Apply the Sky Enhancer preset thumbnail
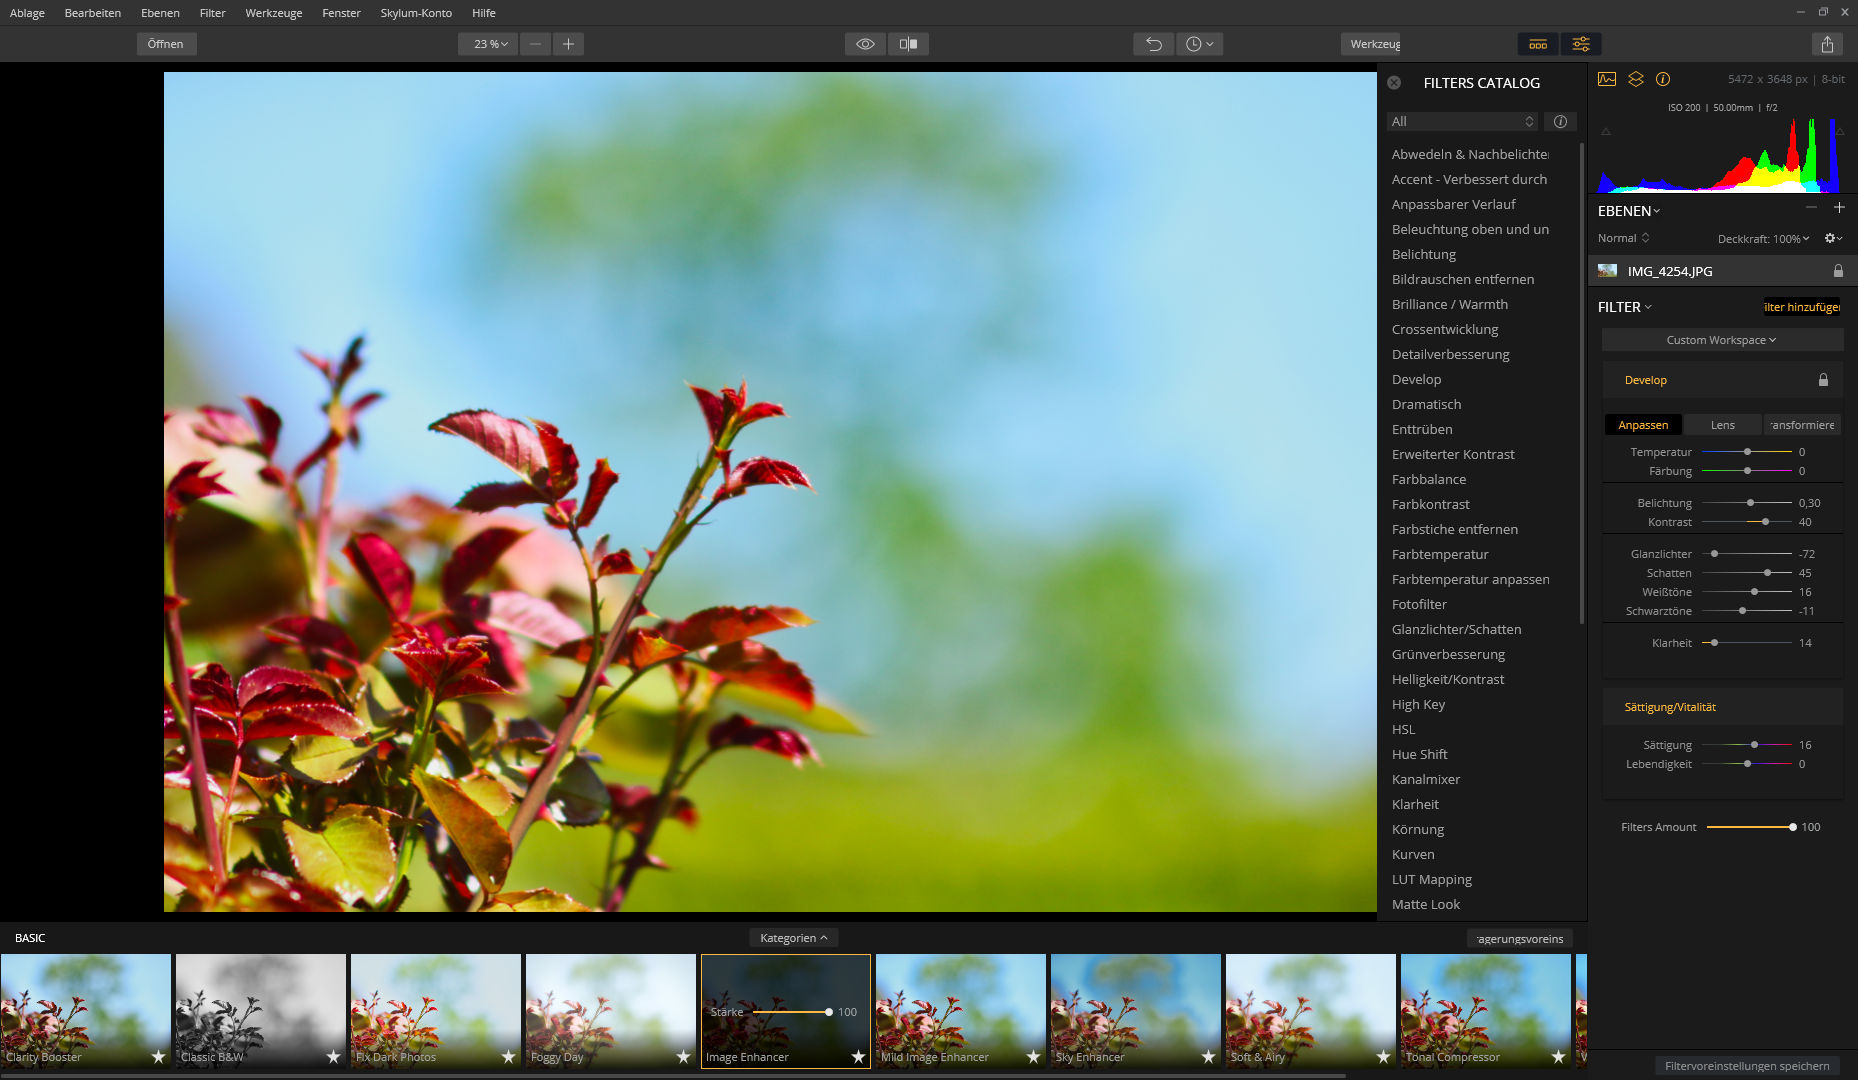This screenshot has height=1080, width=1858. point(1136,1011)
